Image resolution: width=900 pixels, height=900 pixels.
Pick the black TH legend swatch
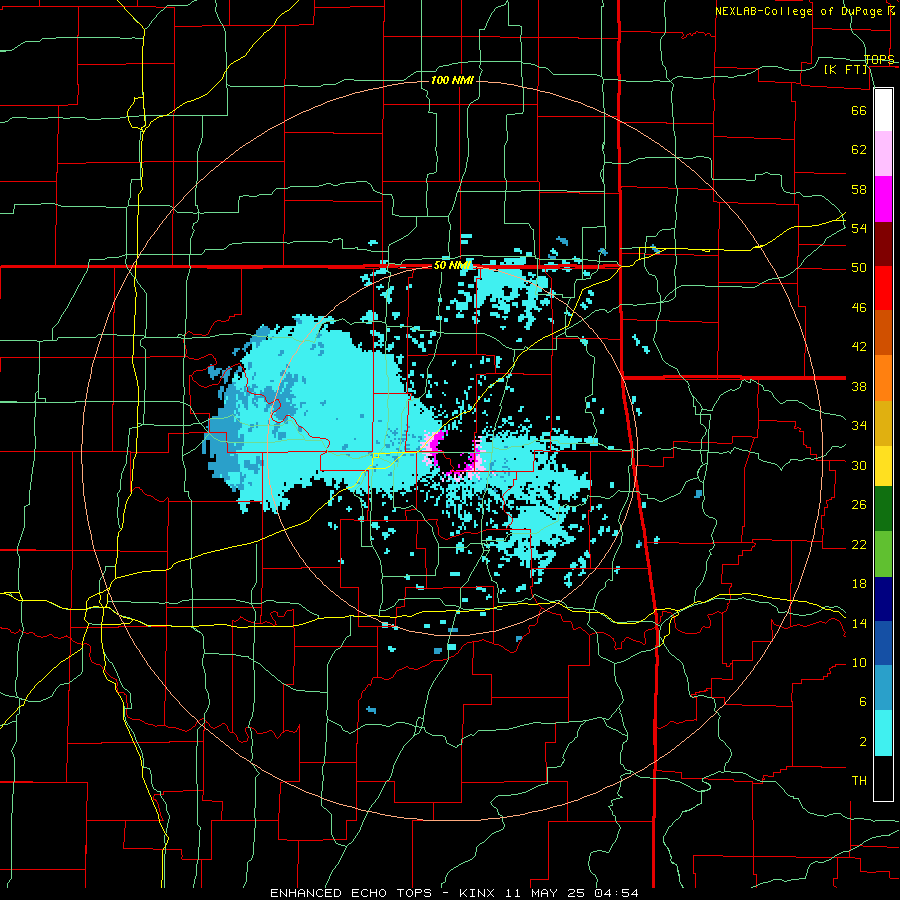883,778
